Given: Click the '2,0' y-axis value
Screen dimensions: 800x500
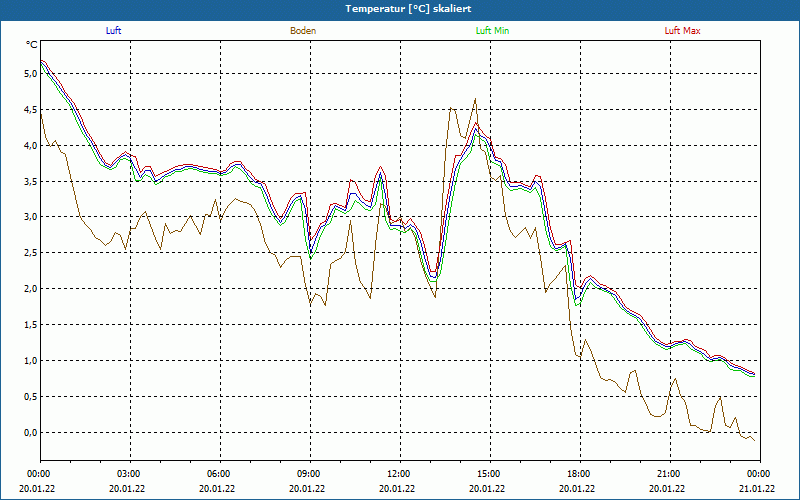Looking at the screenshot, I should point(31,289).
